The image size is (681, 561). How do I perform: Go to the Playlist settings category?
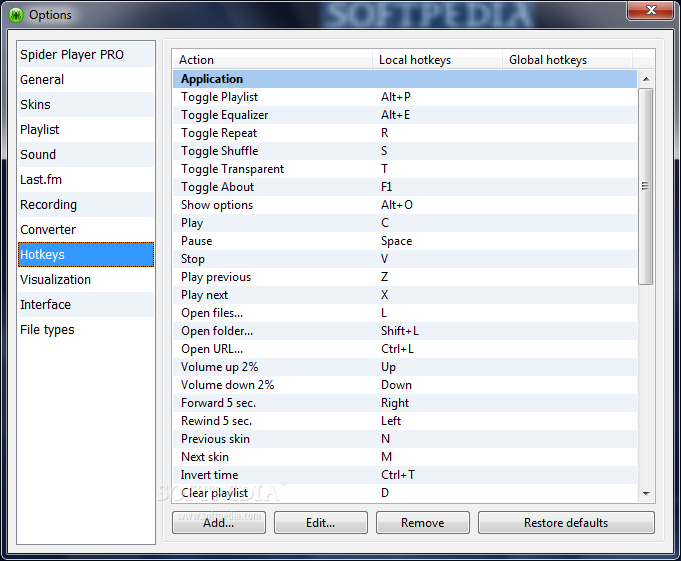86,129
